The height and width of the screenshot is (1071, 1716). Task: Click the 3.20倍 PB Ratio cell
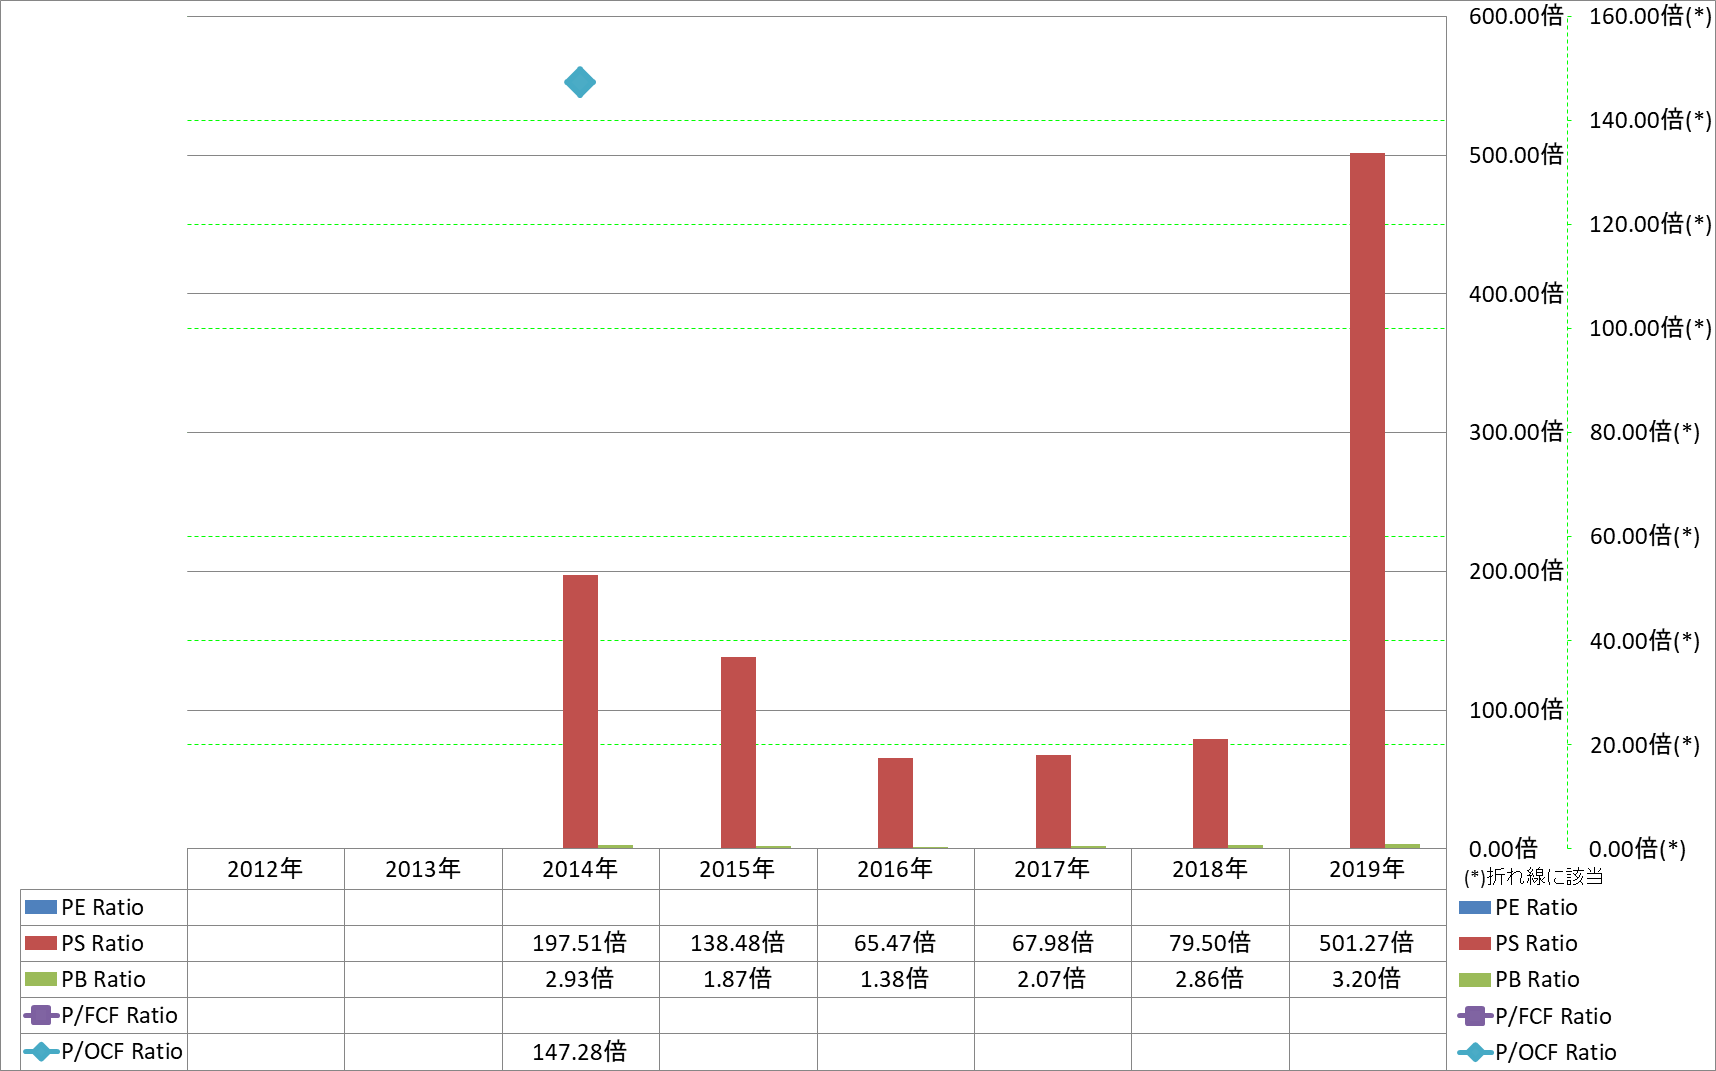point(1367,979)
